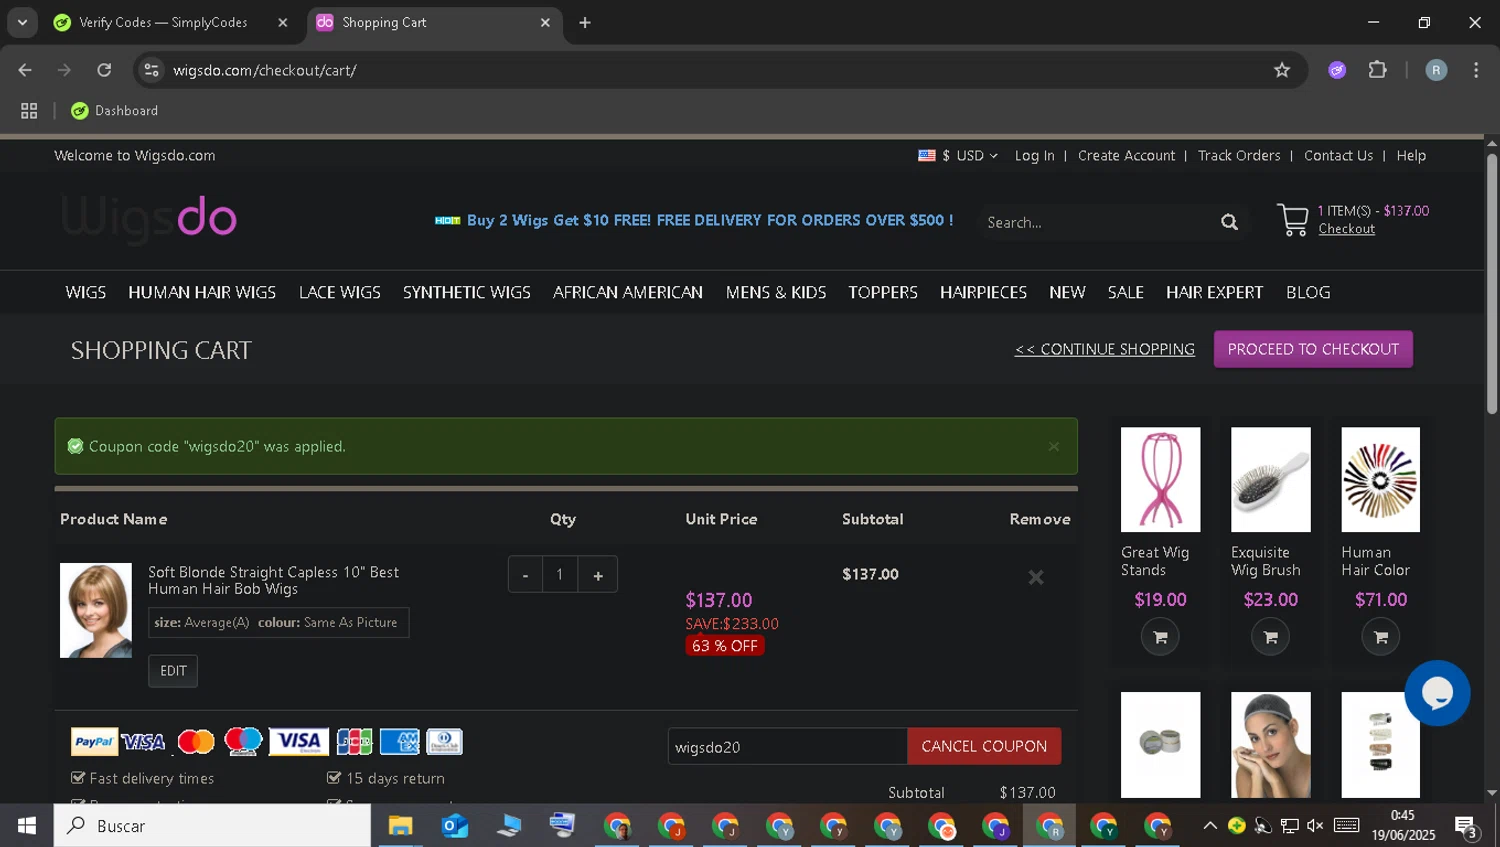Open SYNTHETIC WIGS menu
This screenshot has height=847, width=1500.
467,292
